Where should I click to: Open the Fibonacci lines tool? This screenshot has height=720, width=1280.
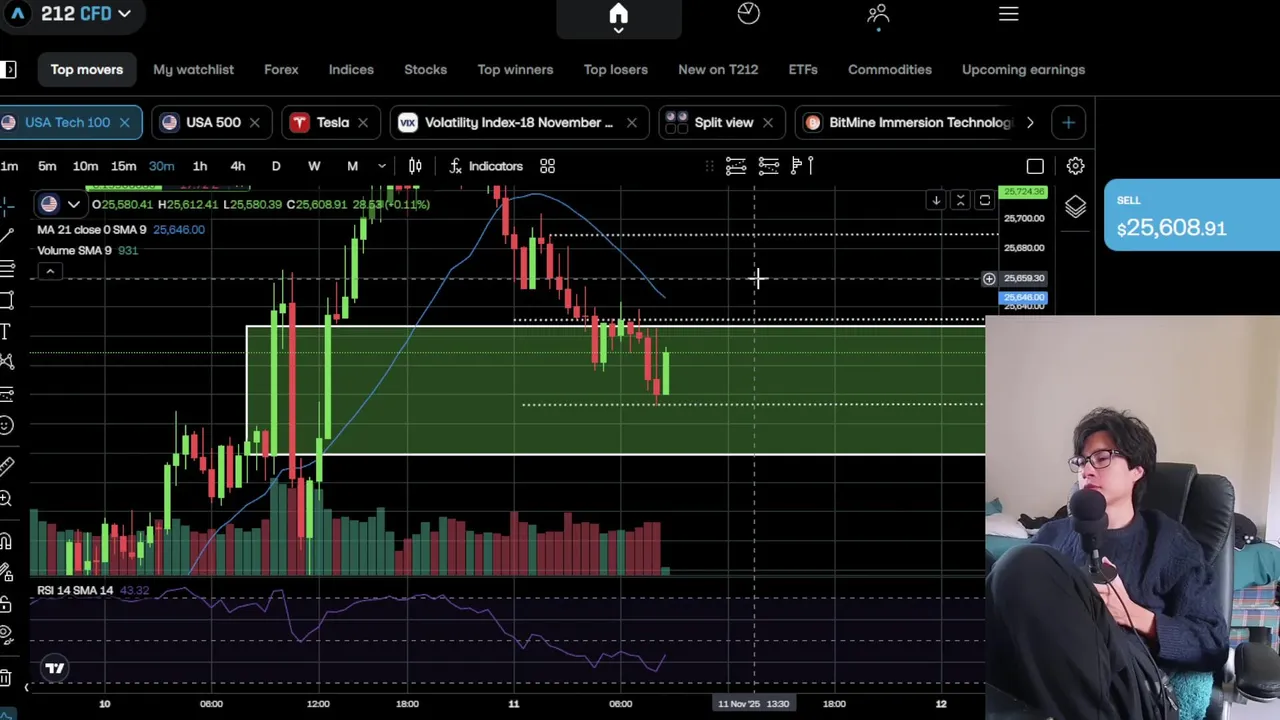[x=7, y=268]
